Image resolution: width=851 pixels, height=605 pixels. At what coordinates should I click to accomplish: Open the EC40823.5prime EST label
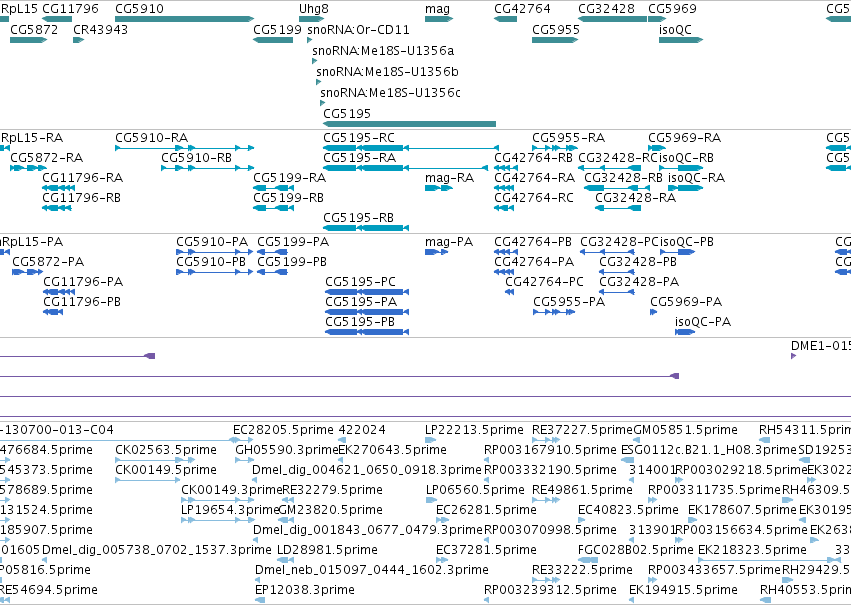click(x=628, y=511)
